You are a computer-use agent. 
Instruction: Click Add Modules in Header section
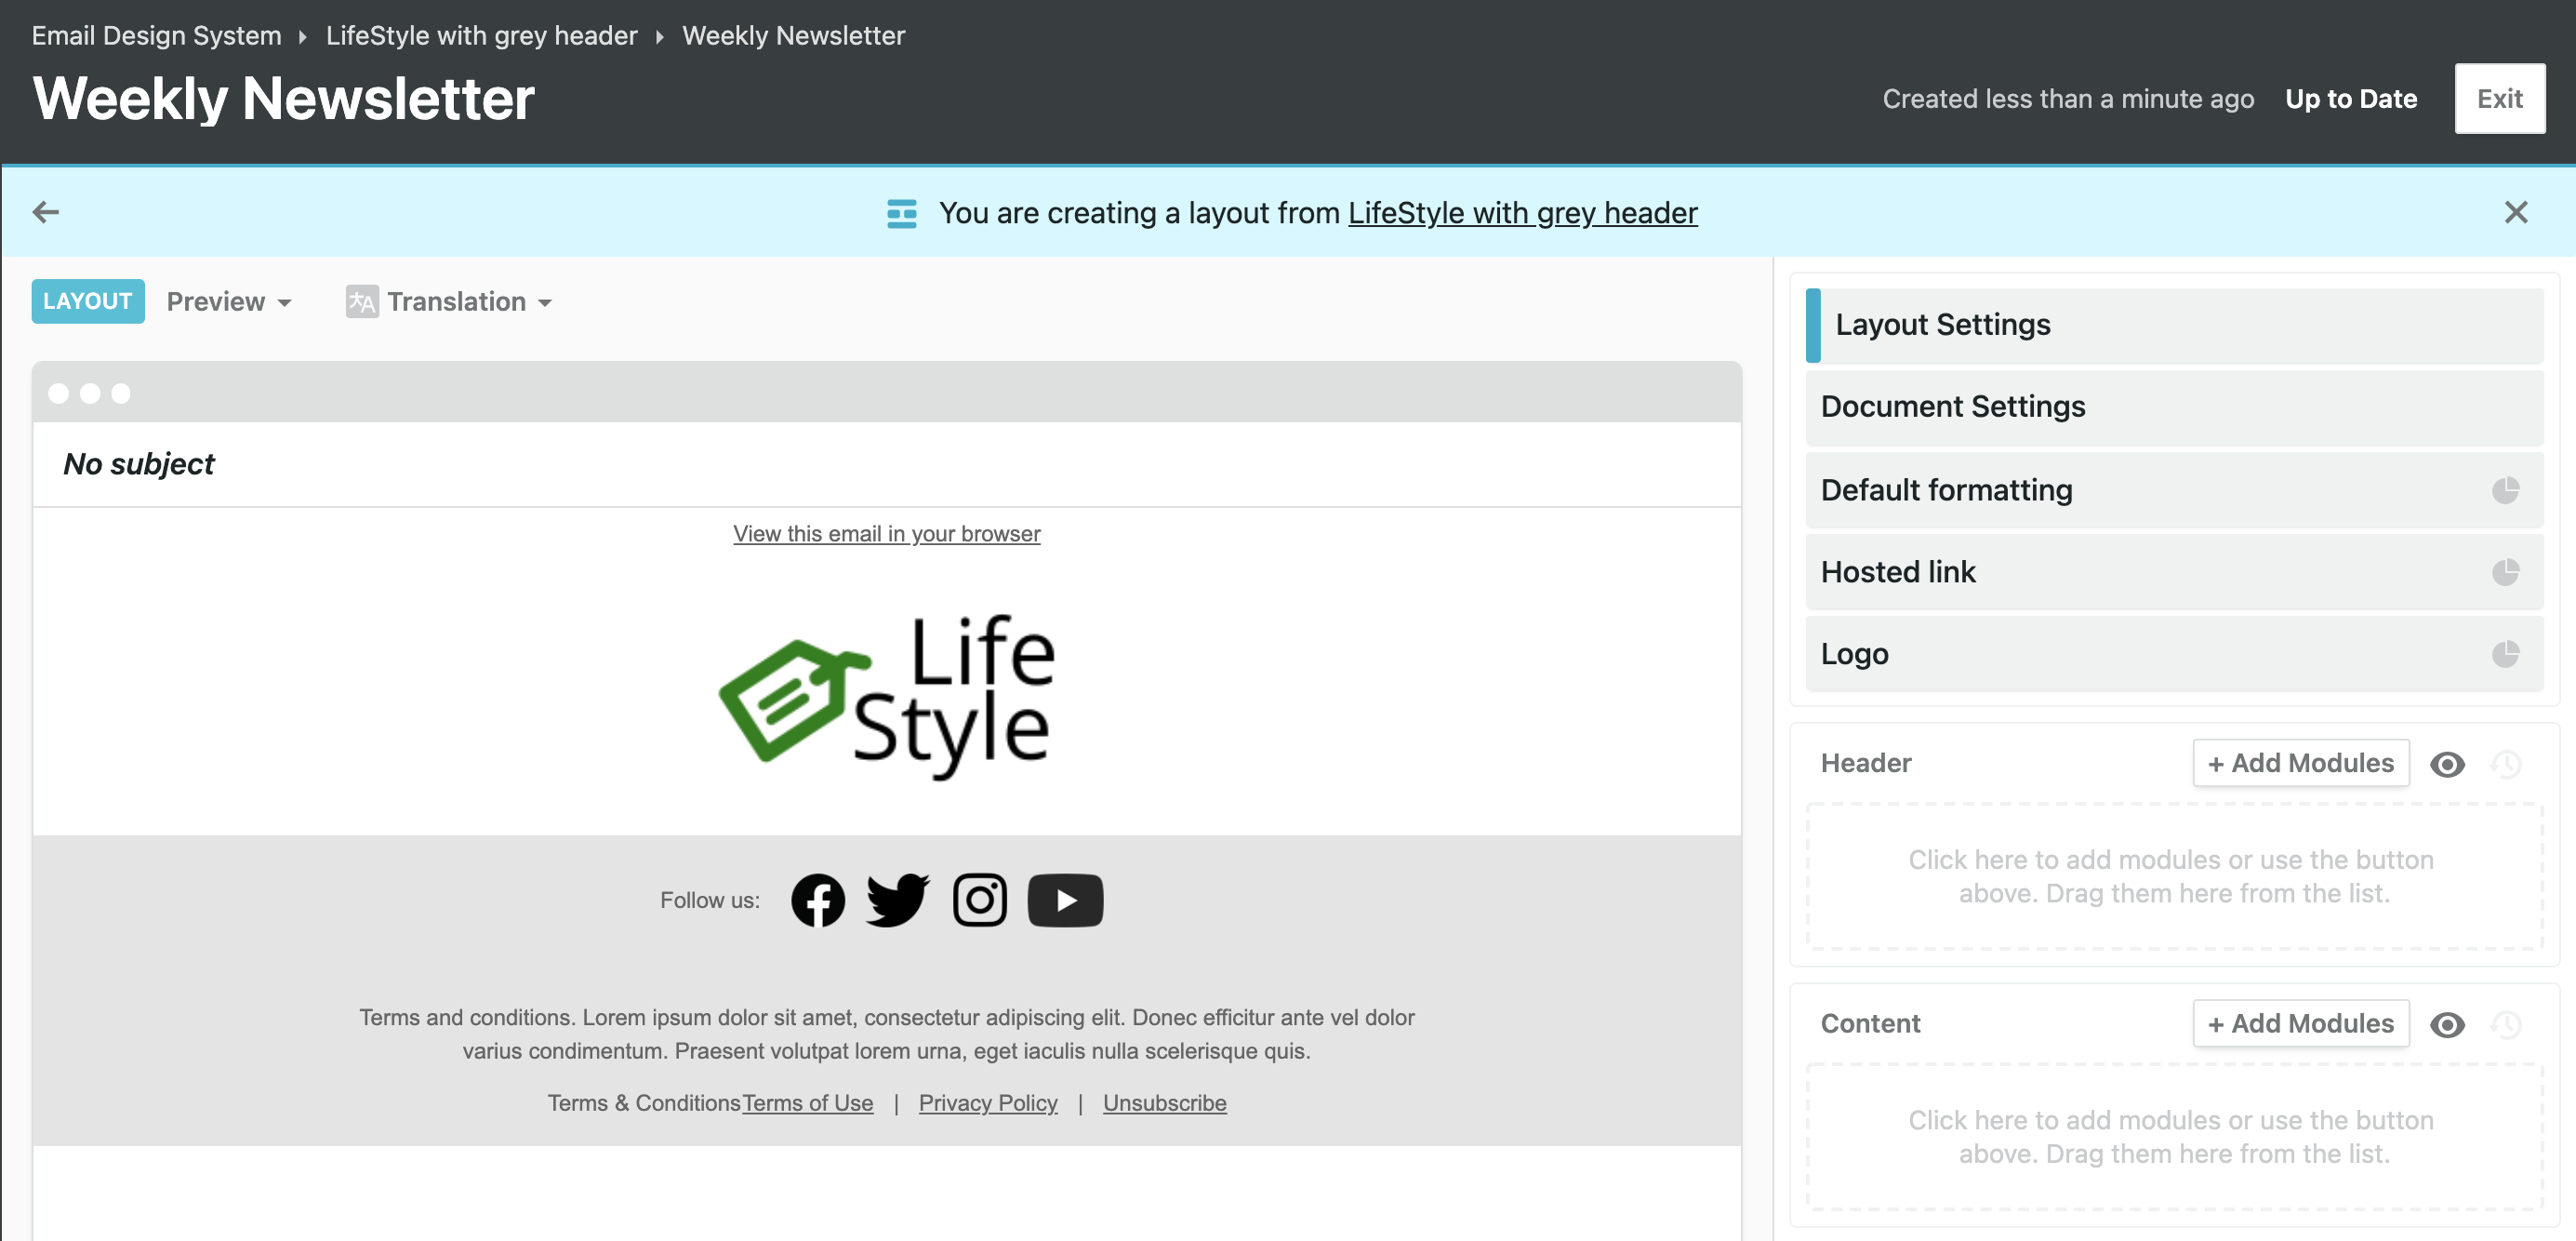click(x=2300, y=764)
